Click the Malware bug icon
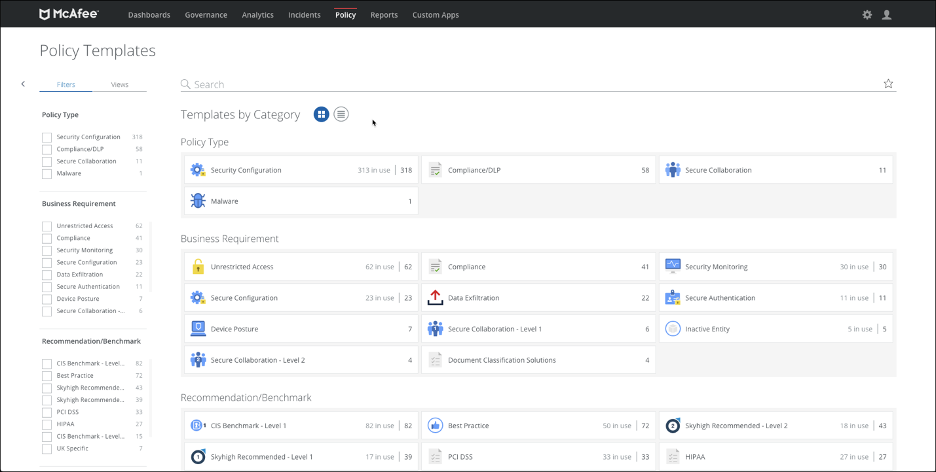936x472 pixels. tap(198, 201)
